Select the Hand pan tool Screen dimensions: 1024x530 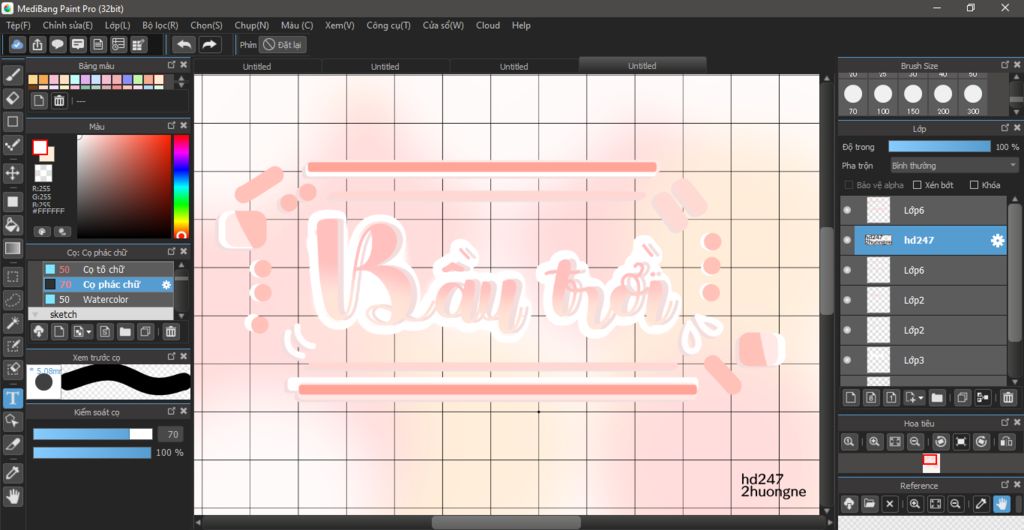[x=13, y=495]
